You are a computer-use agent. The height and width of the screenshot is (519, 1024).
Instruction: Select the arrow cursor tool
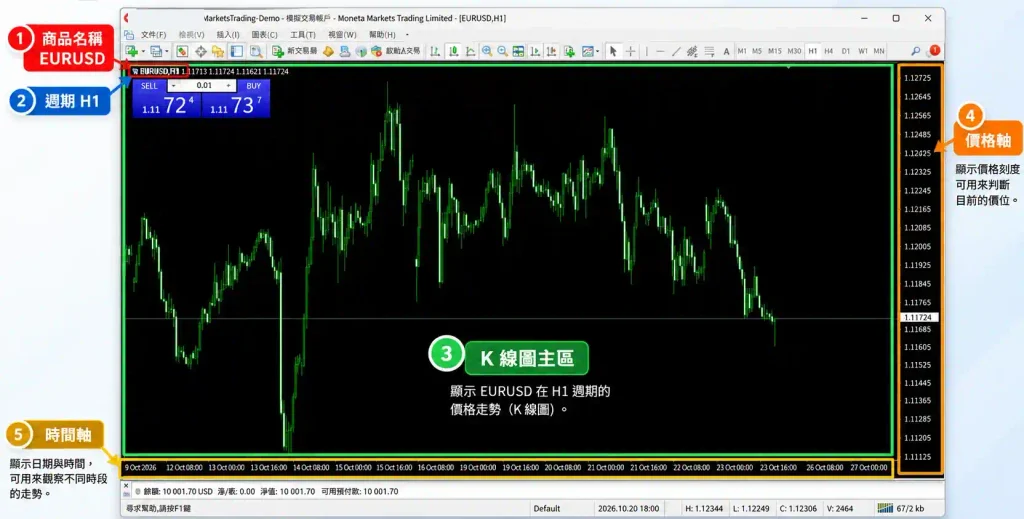[x=613, y=51]
